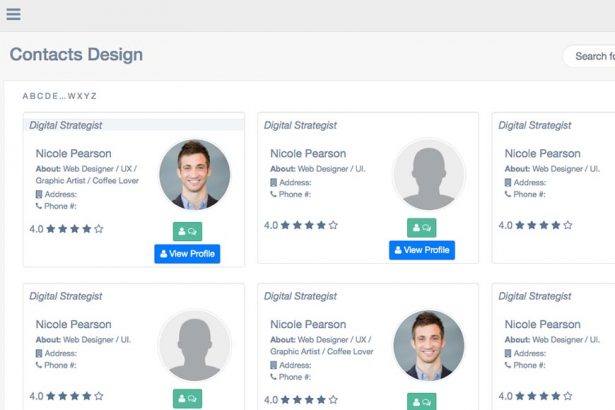Filter contacts by letter Z

tap(94, 96)
